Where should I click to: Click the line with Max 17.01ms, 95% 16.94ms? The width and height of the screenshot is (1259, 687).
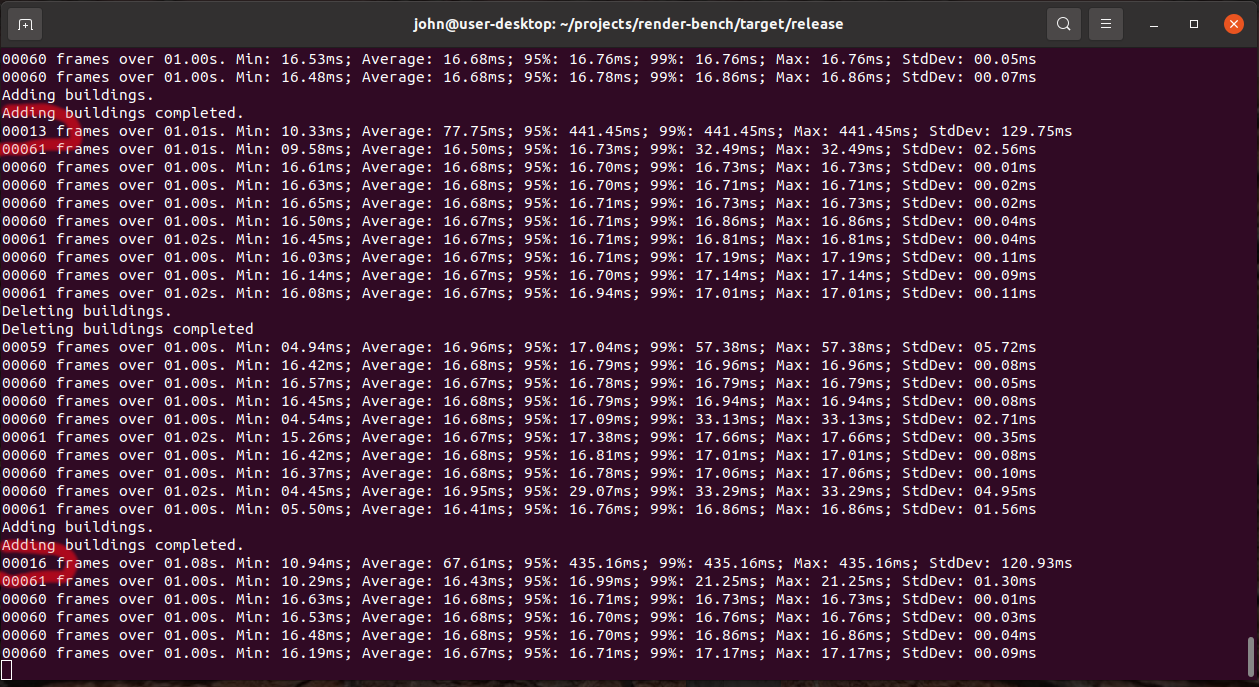pos(519,293)
